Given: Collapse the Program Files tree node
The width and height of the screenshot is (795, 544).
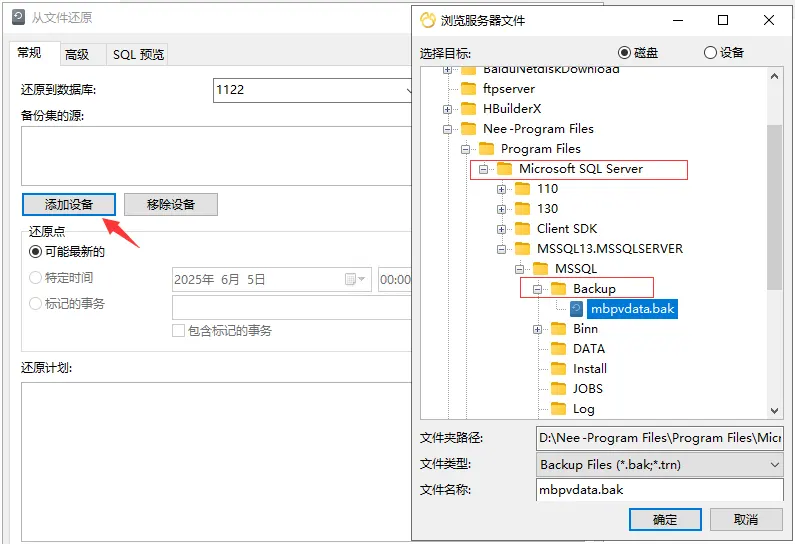Looking at the screenshot, I should click(465, 149).
